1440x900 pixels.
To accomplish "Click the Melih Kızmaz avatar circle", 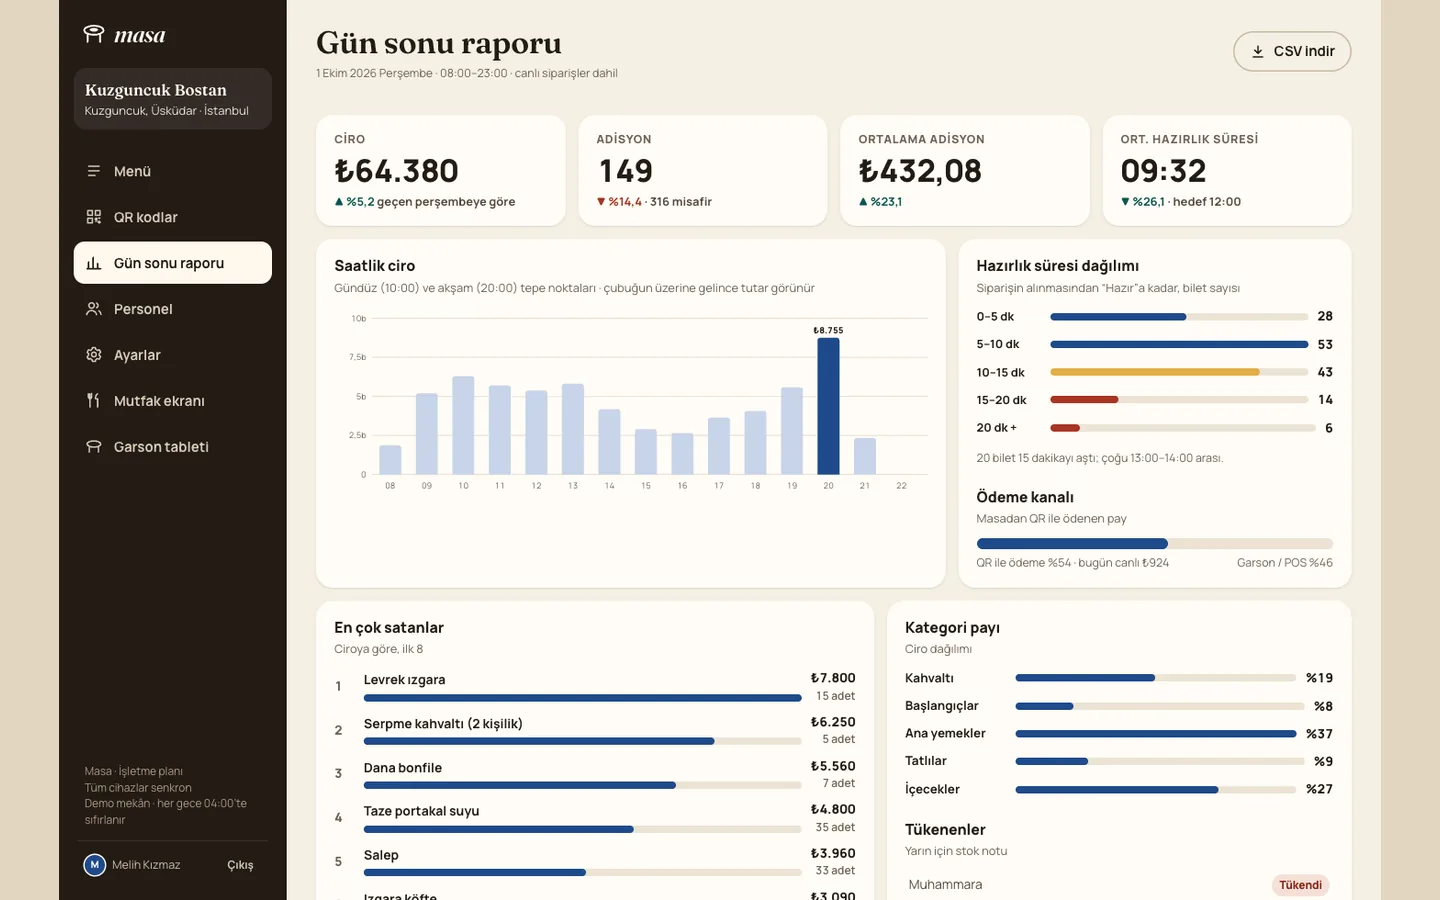I will coord(95,865).
